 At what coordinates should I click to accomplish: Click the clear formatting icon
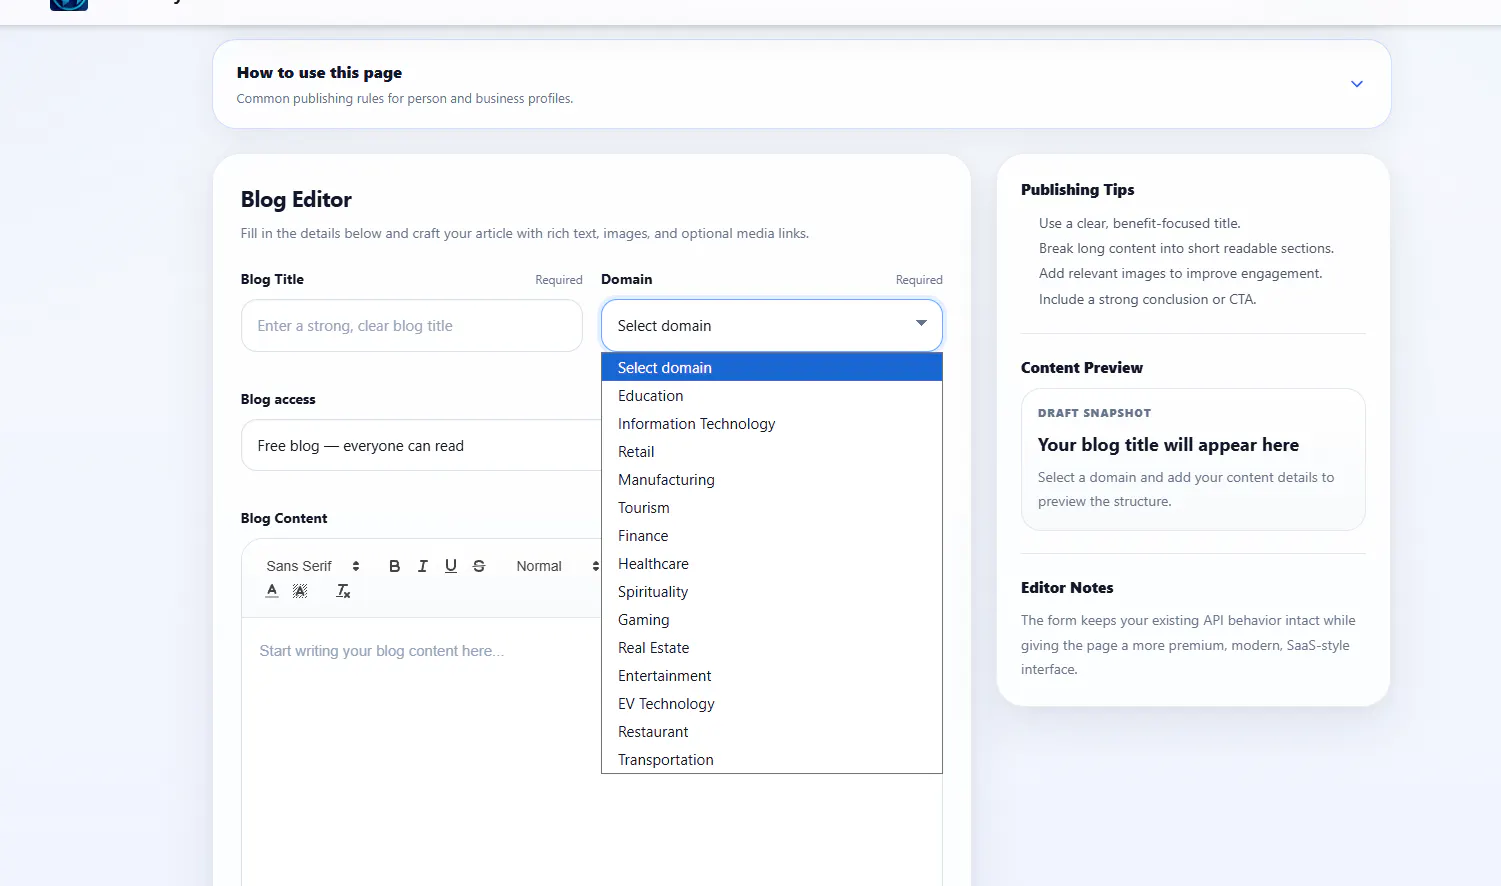343,591
